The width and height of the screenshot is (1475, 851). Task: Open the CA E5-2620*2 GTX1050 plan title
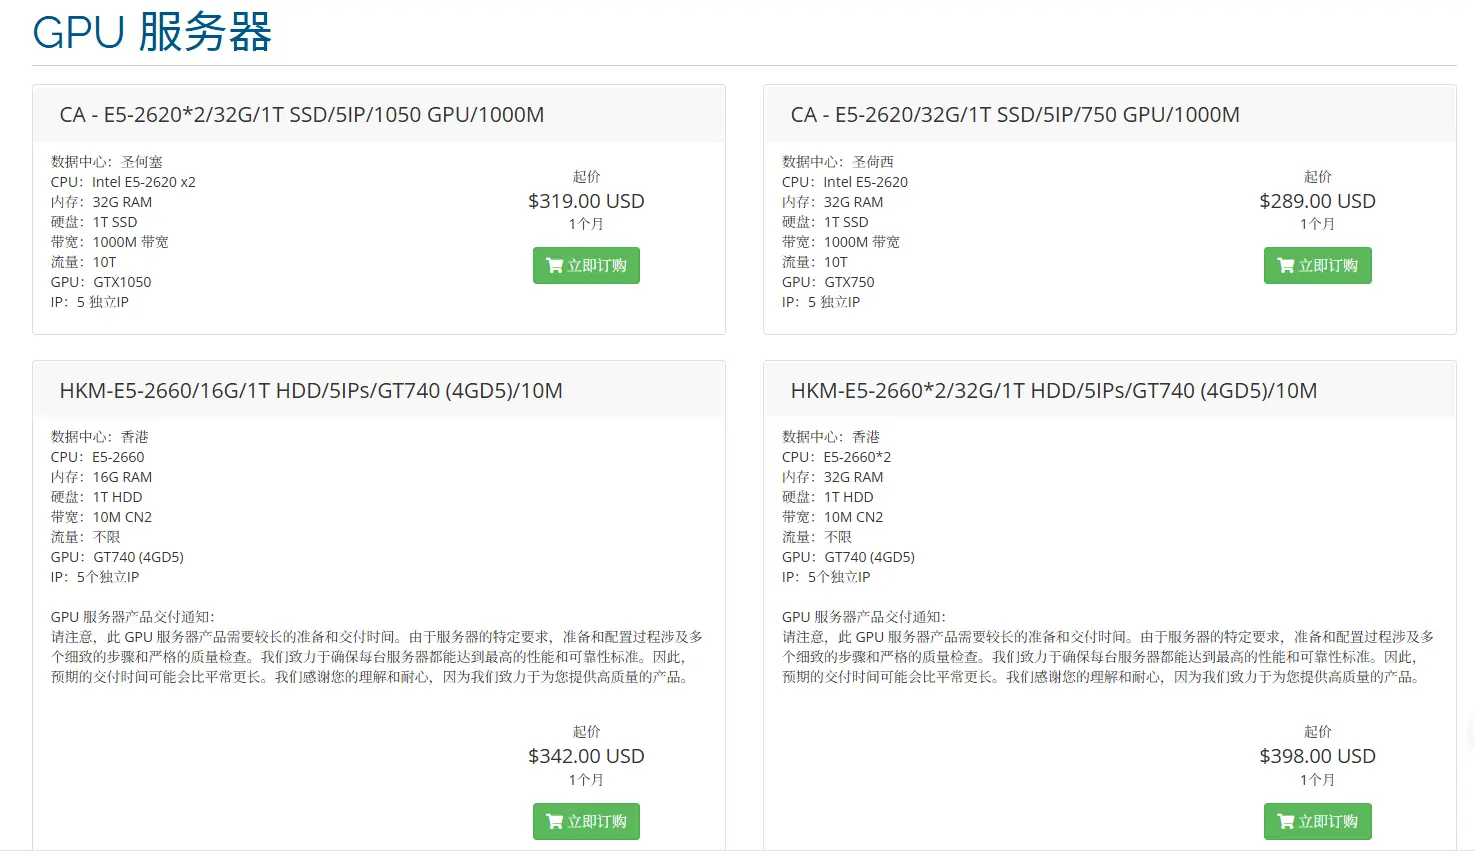tap(302, 115)
